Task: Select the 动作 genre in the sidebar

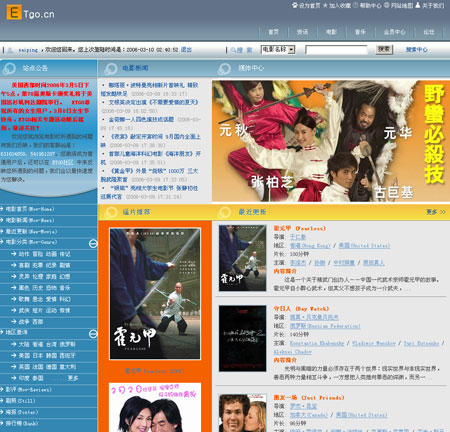Action: (x=24, y=254)
